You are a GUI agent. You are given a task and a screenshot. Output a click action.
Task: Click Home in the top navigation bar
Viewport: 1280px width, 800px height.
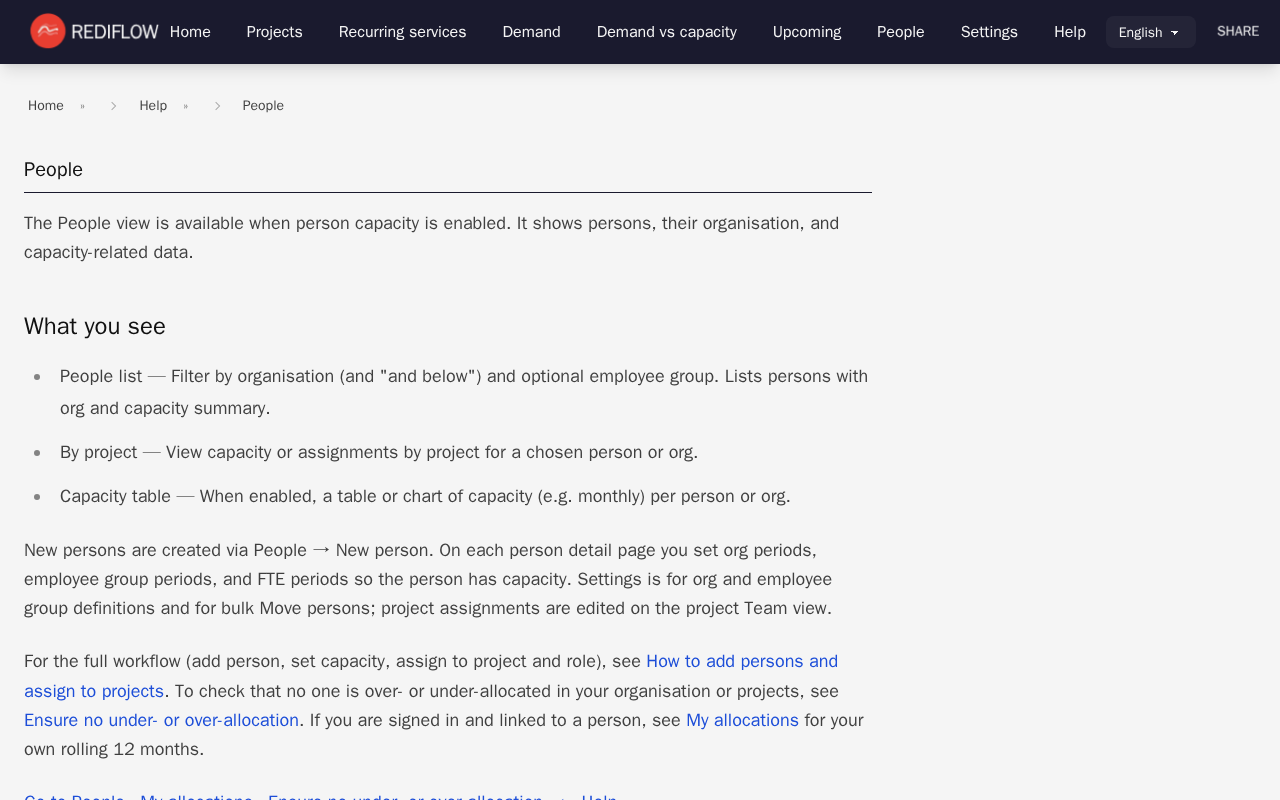coord(190,32)
